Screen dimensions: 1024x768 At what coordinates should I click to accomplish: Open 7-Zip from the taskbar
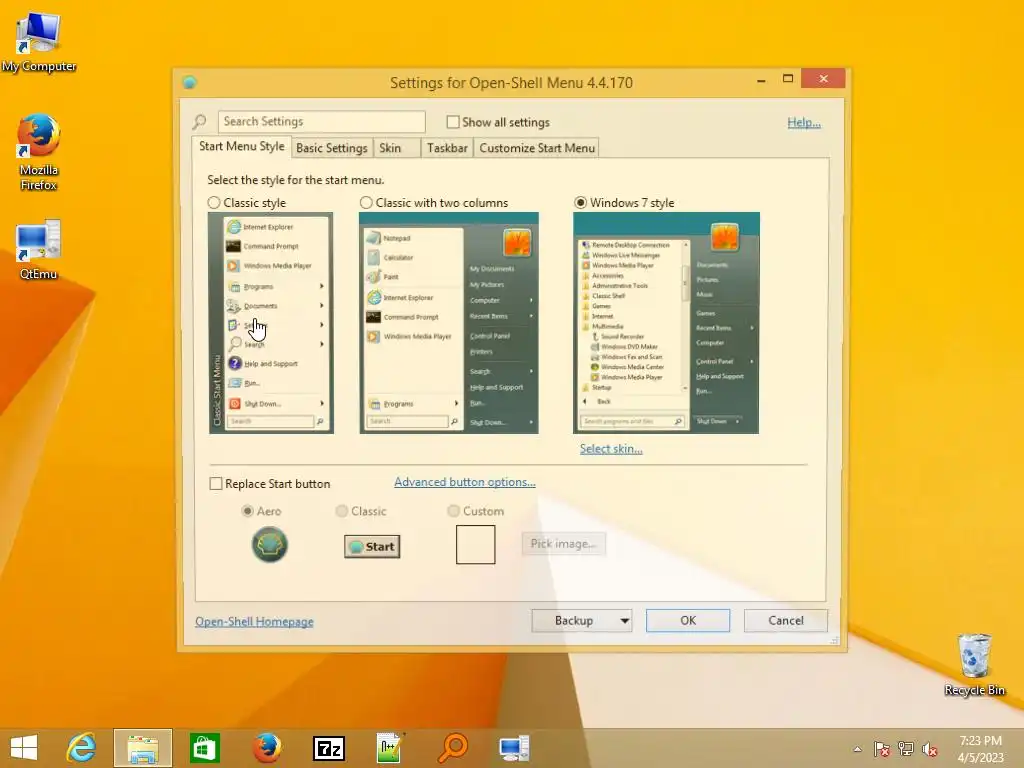(x=328, y=748)
